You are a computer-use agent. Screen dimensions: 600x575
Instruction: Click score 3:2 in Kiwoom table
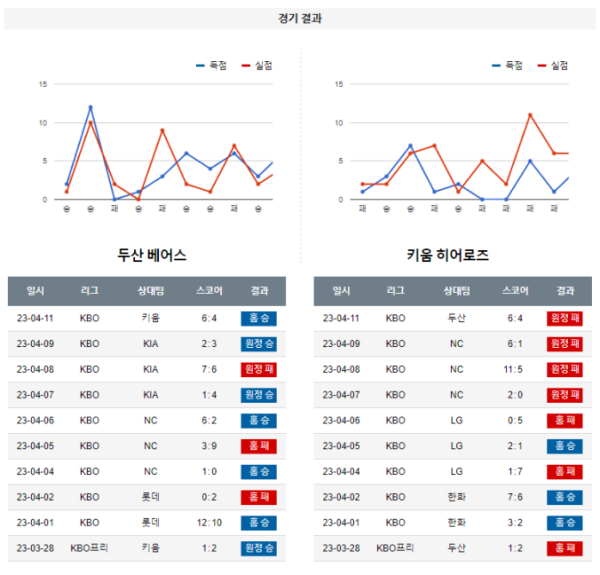click(515, 523)
